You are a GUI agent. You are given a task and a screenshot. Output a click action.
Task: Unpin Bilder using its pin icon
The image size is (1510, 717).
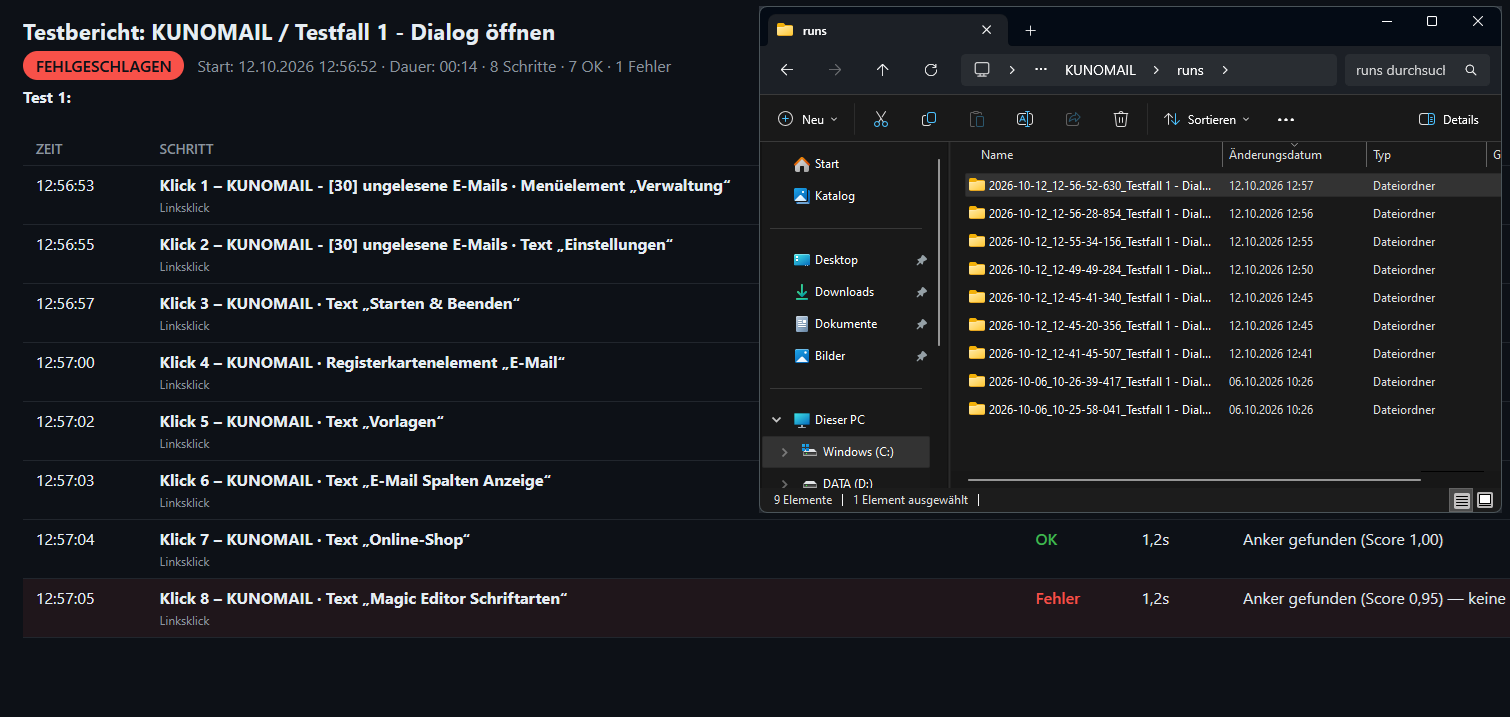click(921, 356)
